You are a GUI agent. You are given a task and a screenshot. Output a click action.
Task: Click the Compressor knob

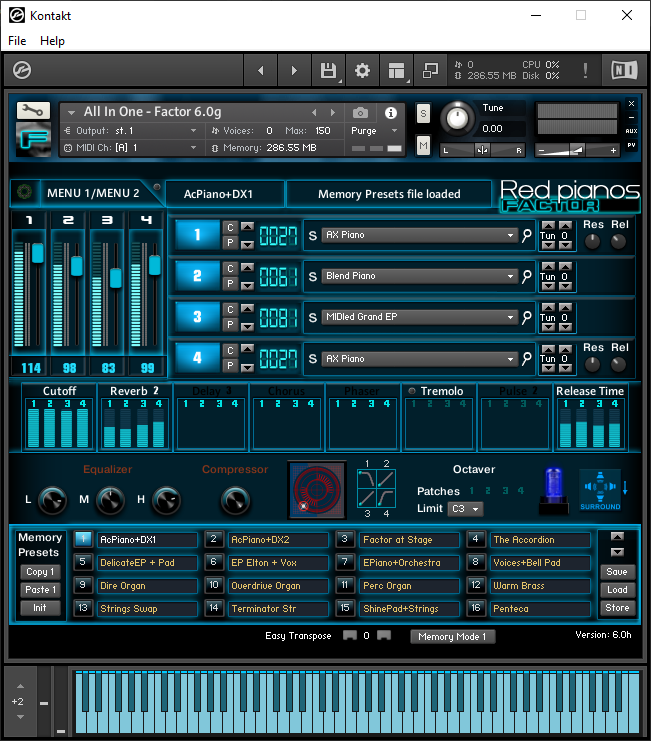(x=235, y=500)
